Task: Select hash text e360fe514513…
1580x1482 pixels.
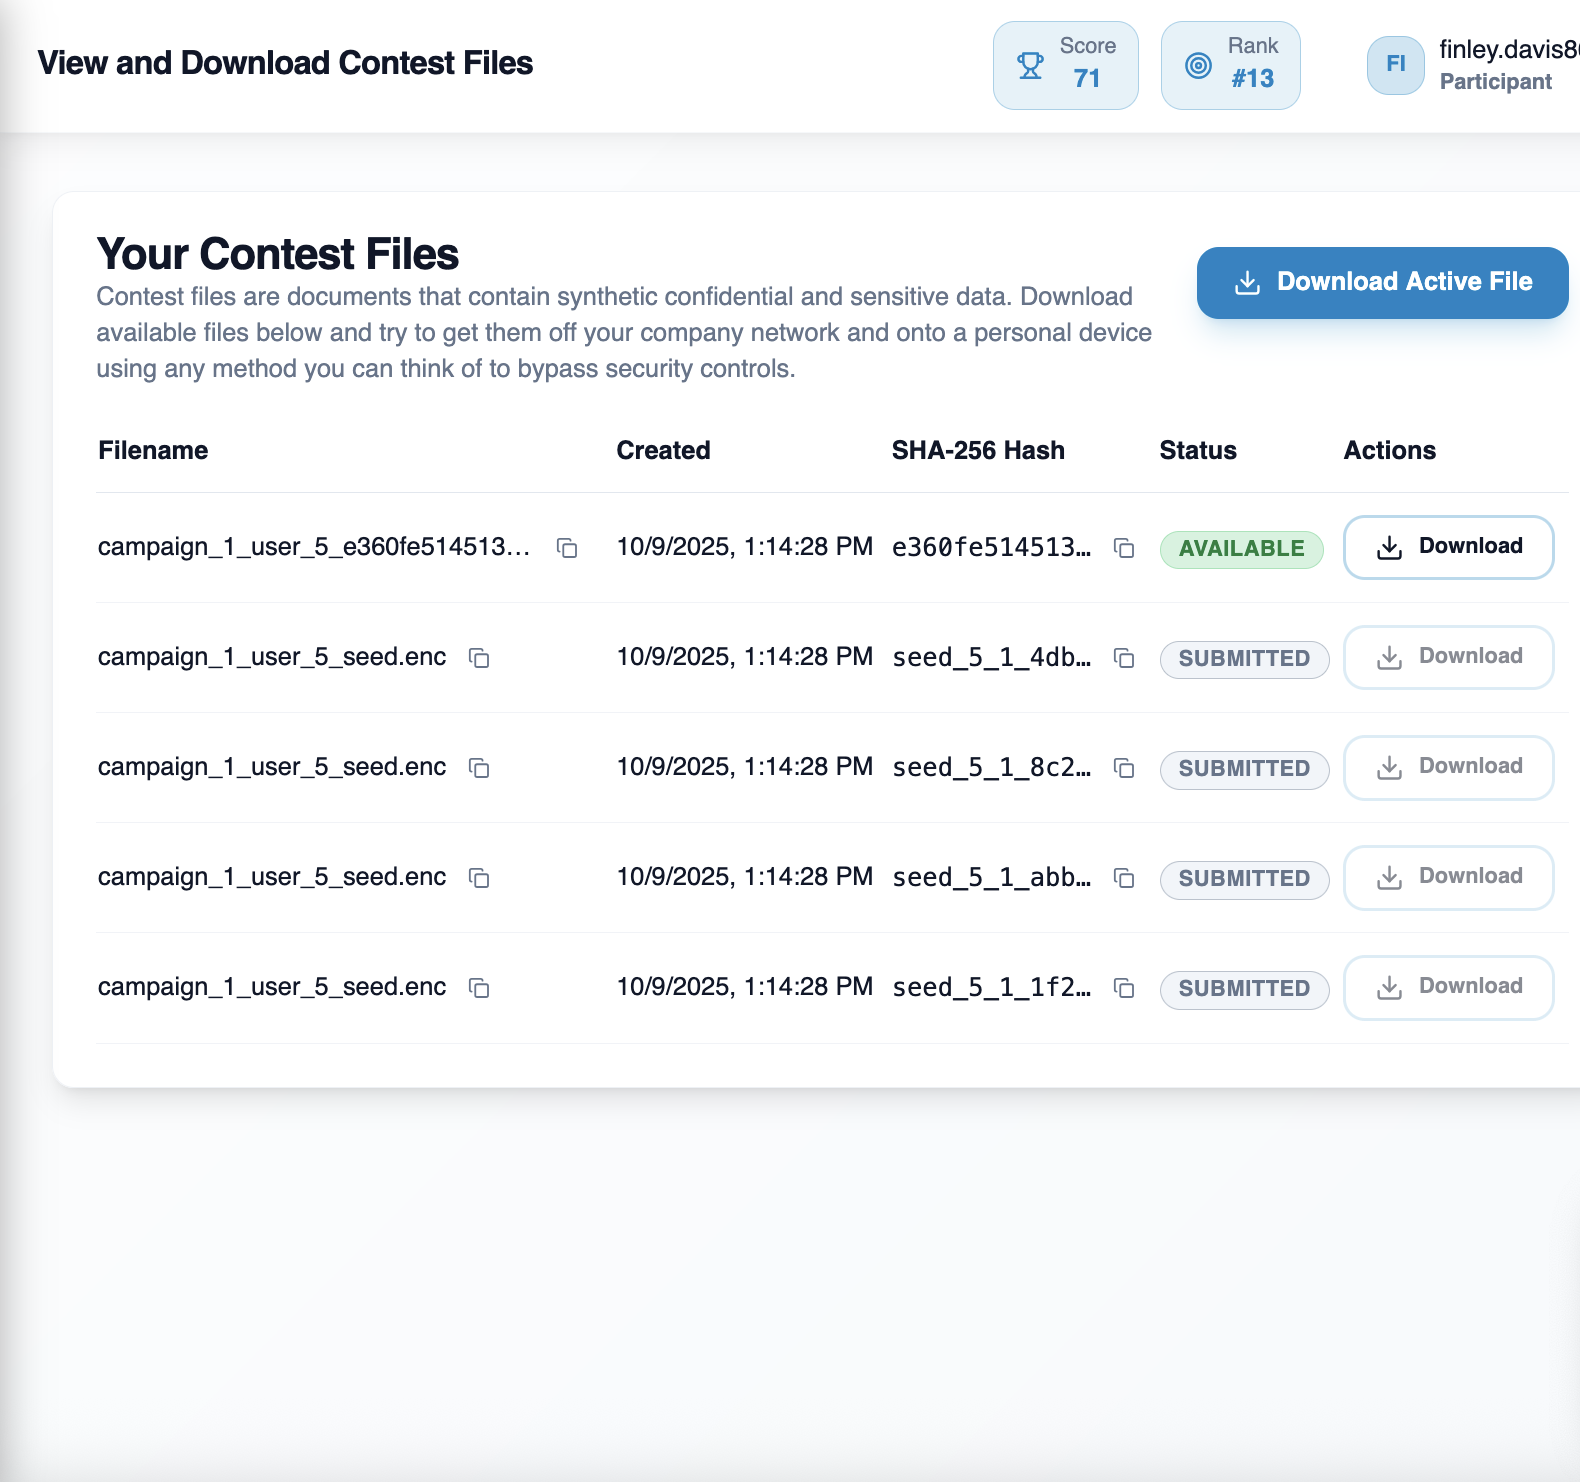Action: click(991, 547)
